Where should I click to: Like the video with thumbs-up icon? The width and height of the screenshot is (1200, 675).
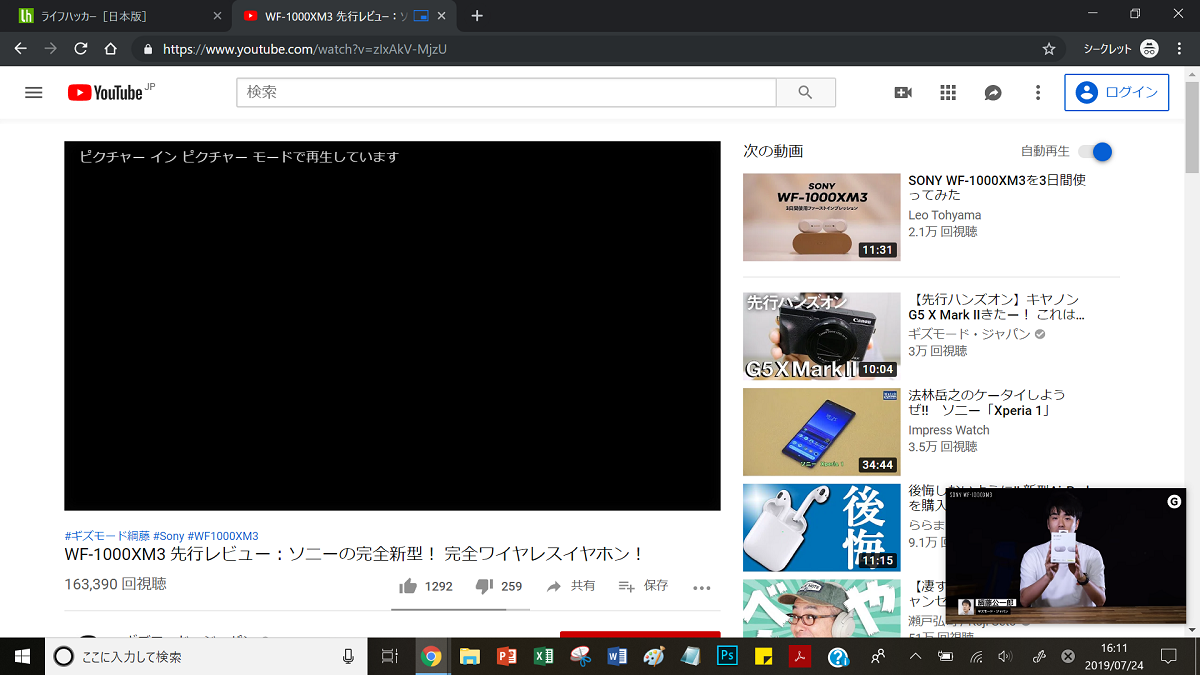408,586
